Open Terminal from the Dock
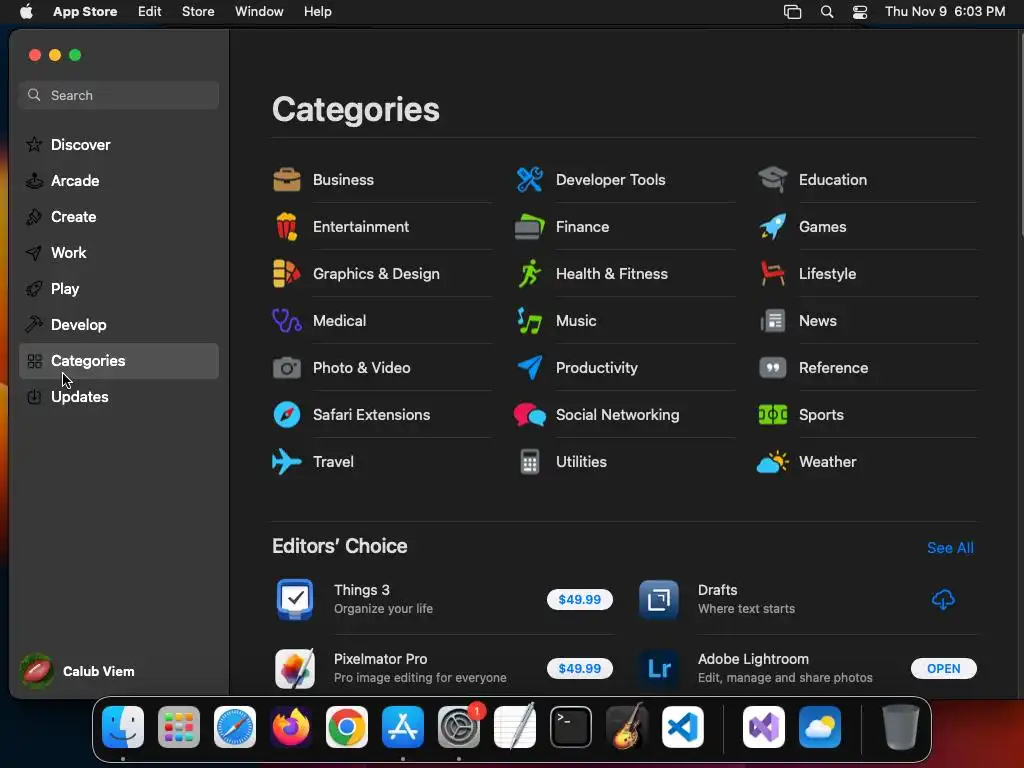 571,726
